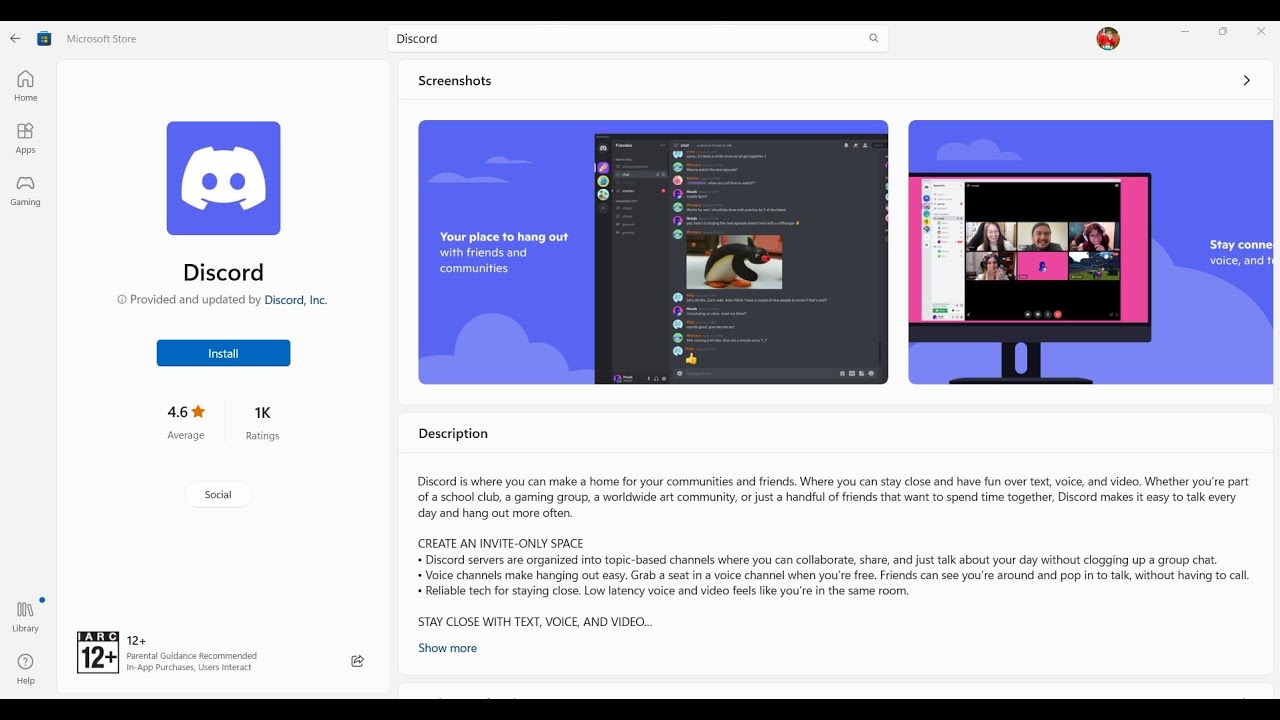Click the Discord app title text
Image resolution: width=1280 pixels, height=720 pixels.
coord(223,273)
